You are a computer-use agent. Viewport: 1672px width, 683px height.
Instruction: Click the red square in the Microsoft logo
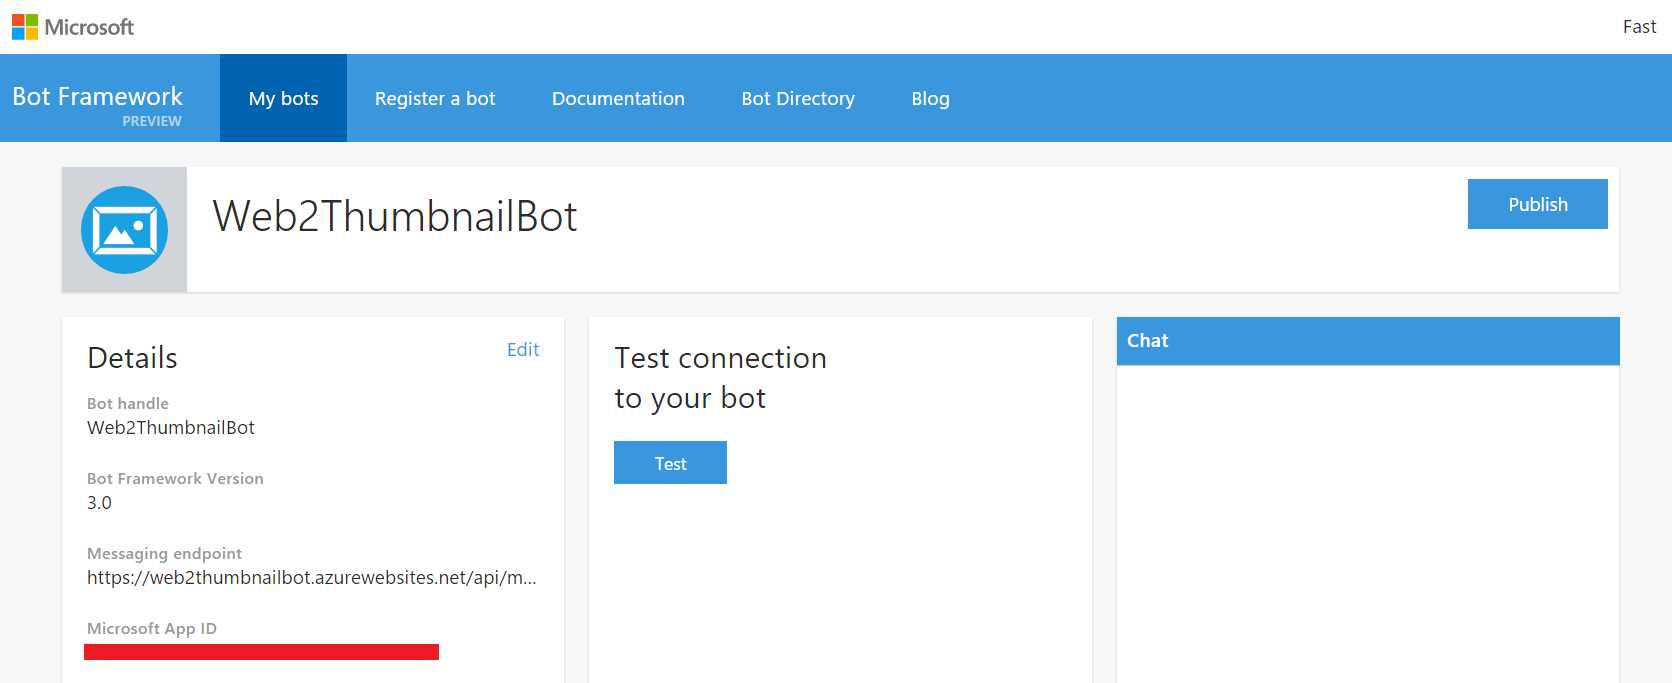pyautogui.click(x=18, y=20)
